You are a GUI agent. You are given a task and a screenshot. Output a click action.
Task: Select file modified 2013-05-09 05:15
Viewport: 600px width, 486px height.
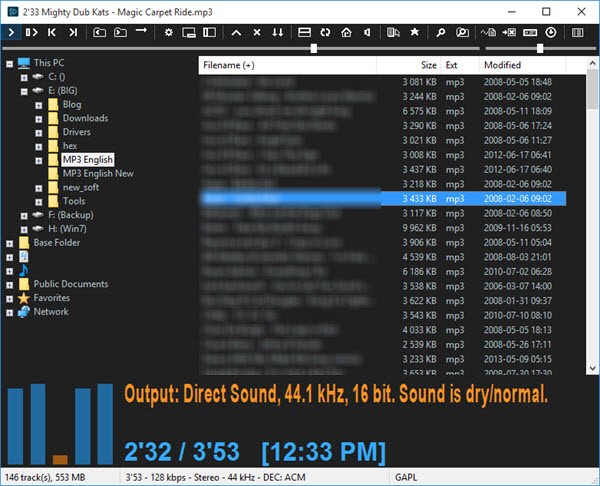[383, 359]
